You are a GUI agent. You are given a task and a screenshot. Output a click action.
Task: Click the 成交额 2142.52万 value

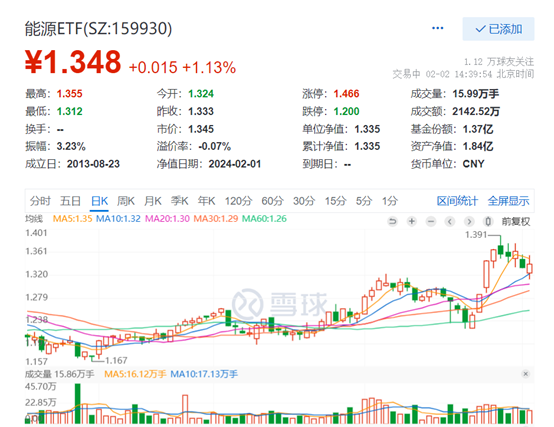[x=476, y=111]
